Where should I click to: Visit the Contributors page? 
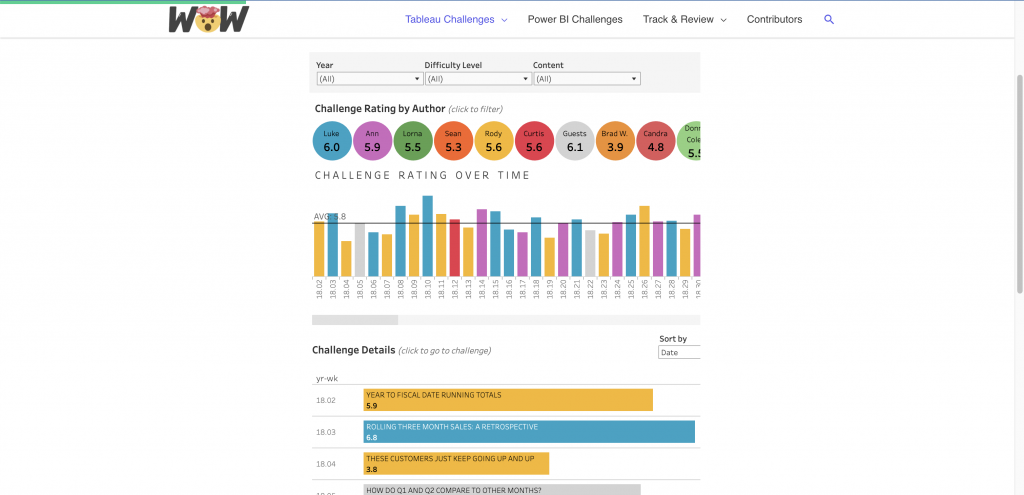point(774,19)
